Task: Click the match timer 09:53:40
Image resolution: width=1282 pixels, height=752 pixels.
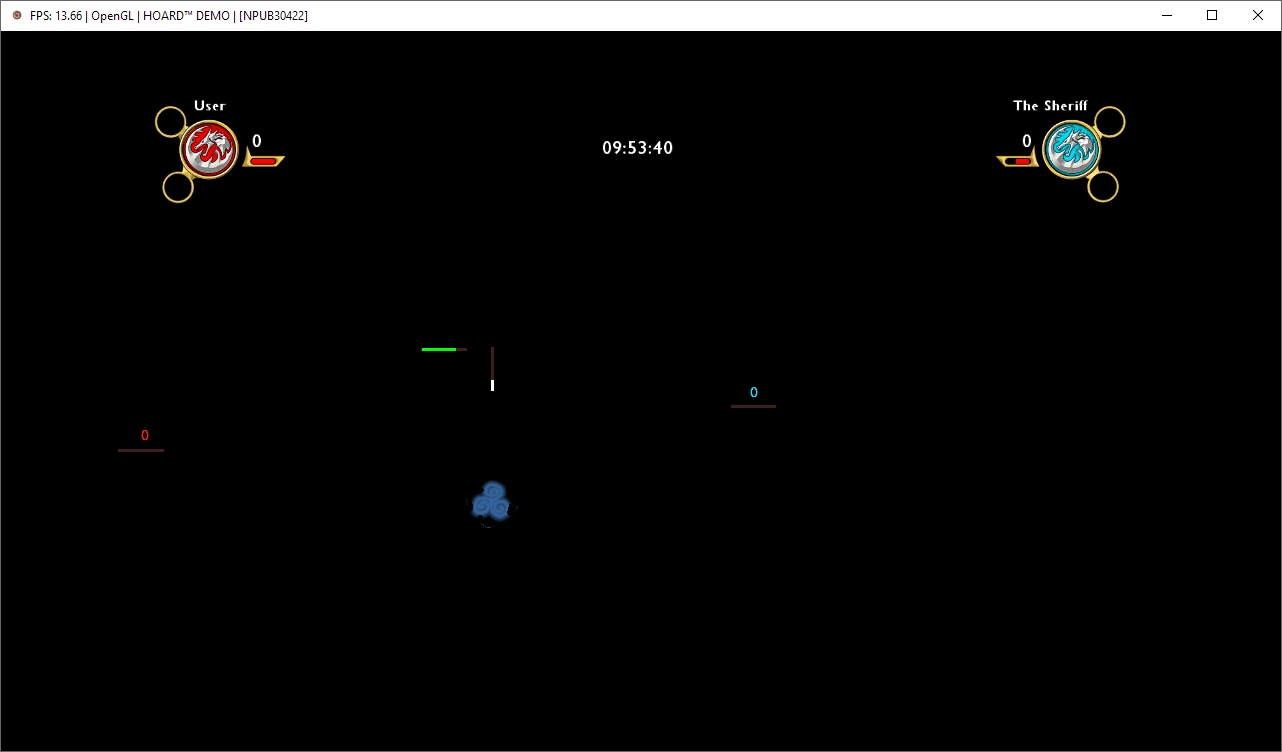Action: pyautogui.click(x=637, y=148)
